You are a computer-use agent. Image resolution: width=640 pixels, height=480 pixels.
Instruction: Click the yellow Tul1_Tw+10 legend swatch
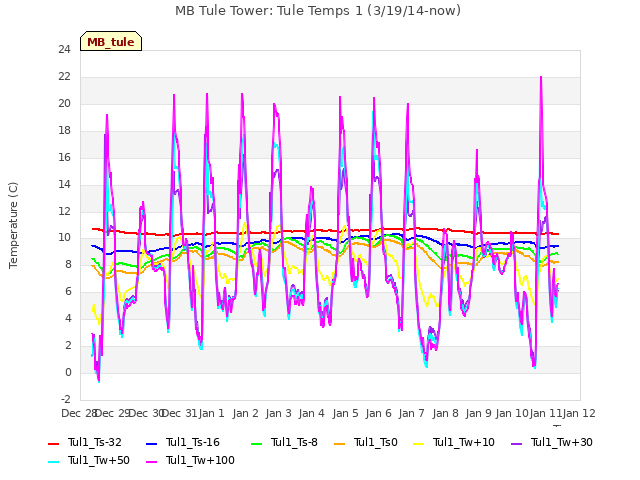click(419, 443)
